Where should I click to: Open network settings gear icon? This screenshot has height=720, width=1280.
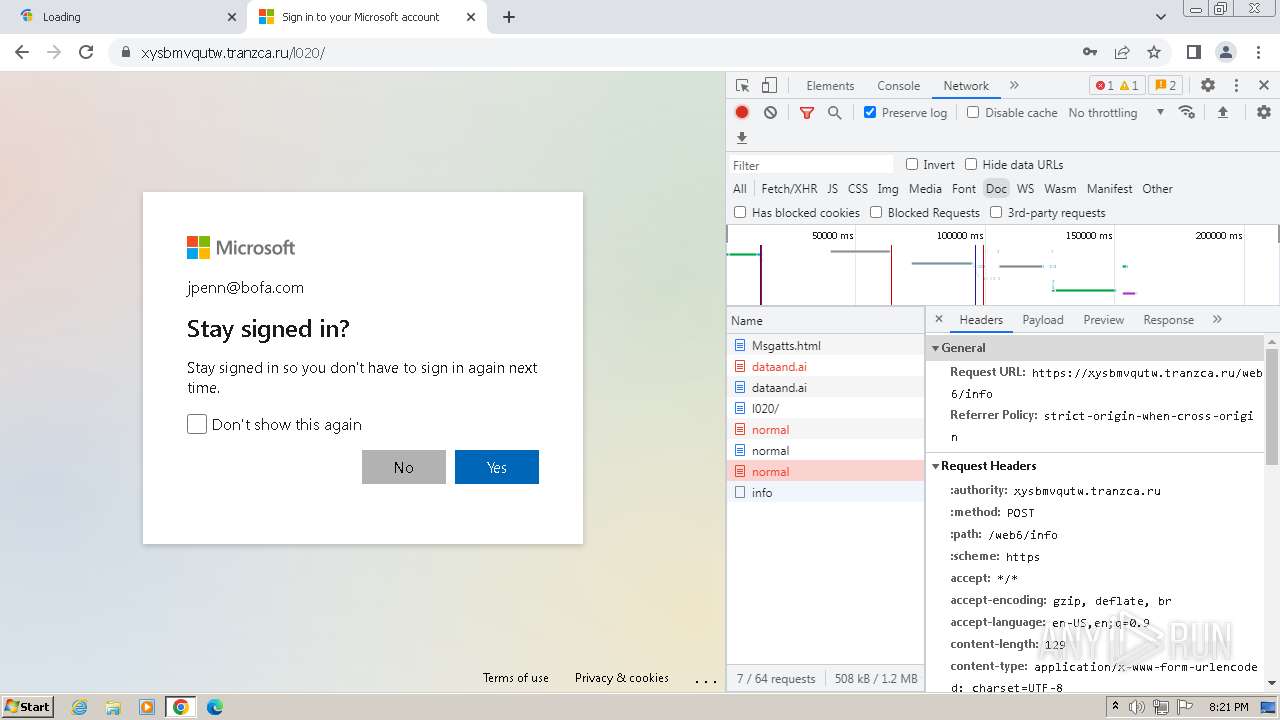click(x=1264, y=113)
